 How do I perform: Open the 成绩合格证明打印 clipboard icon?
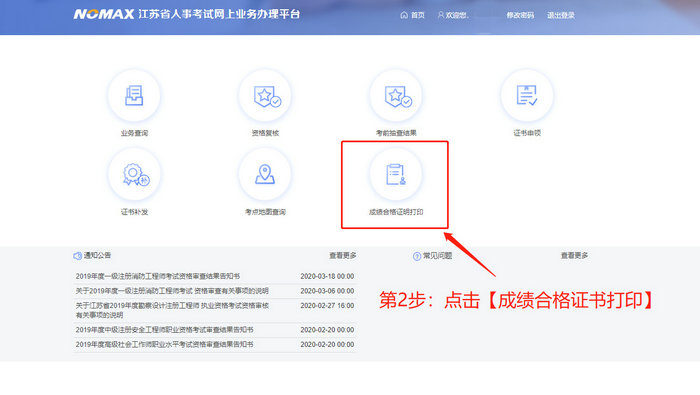396,175
